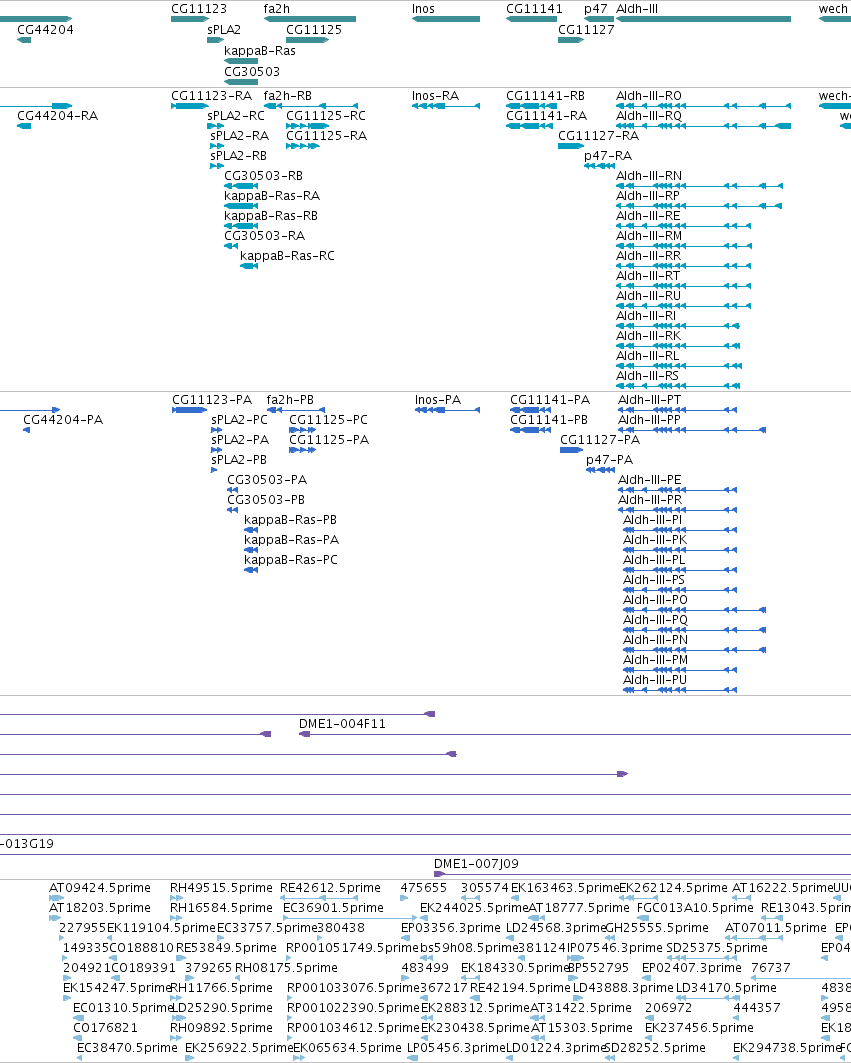Screen dimensions: 851x1063
Task: Click the CG11141-PA protein label
Action: (550, 399)
